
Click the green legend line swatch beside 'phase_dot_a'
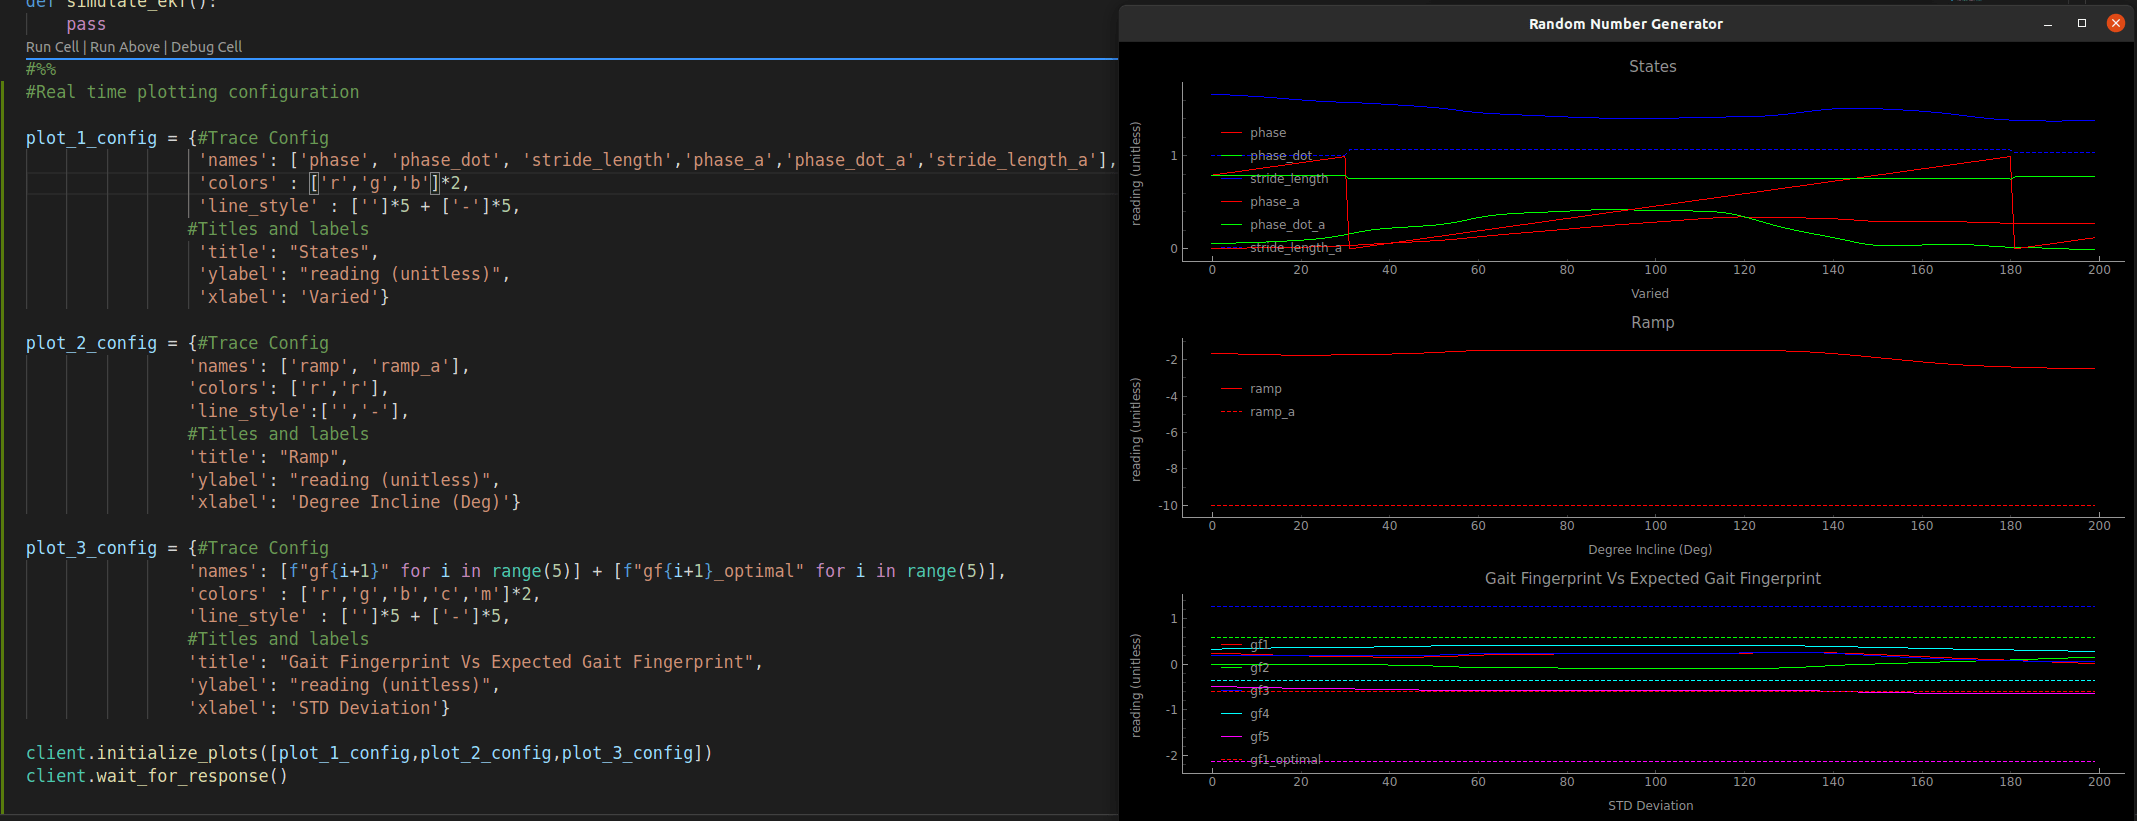click(1231, 225)
